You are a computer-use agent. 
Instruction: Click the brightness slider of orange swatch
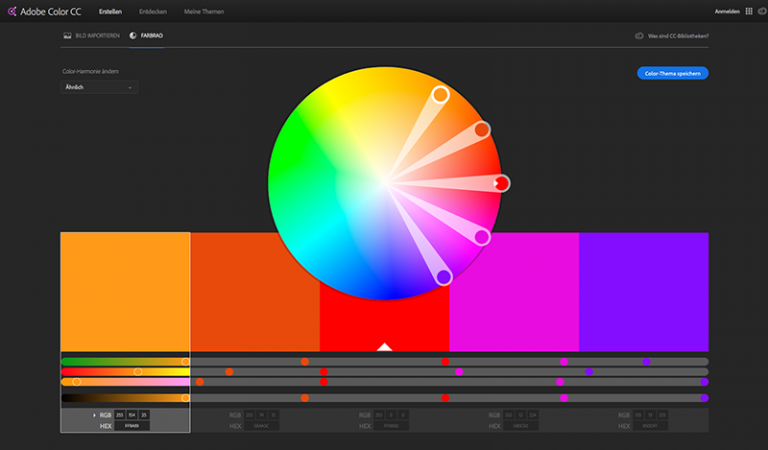125,398
